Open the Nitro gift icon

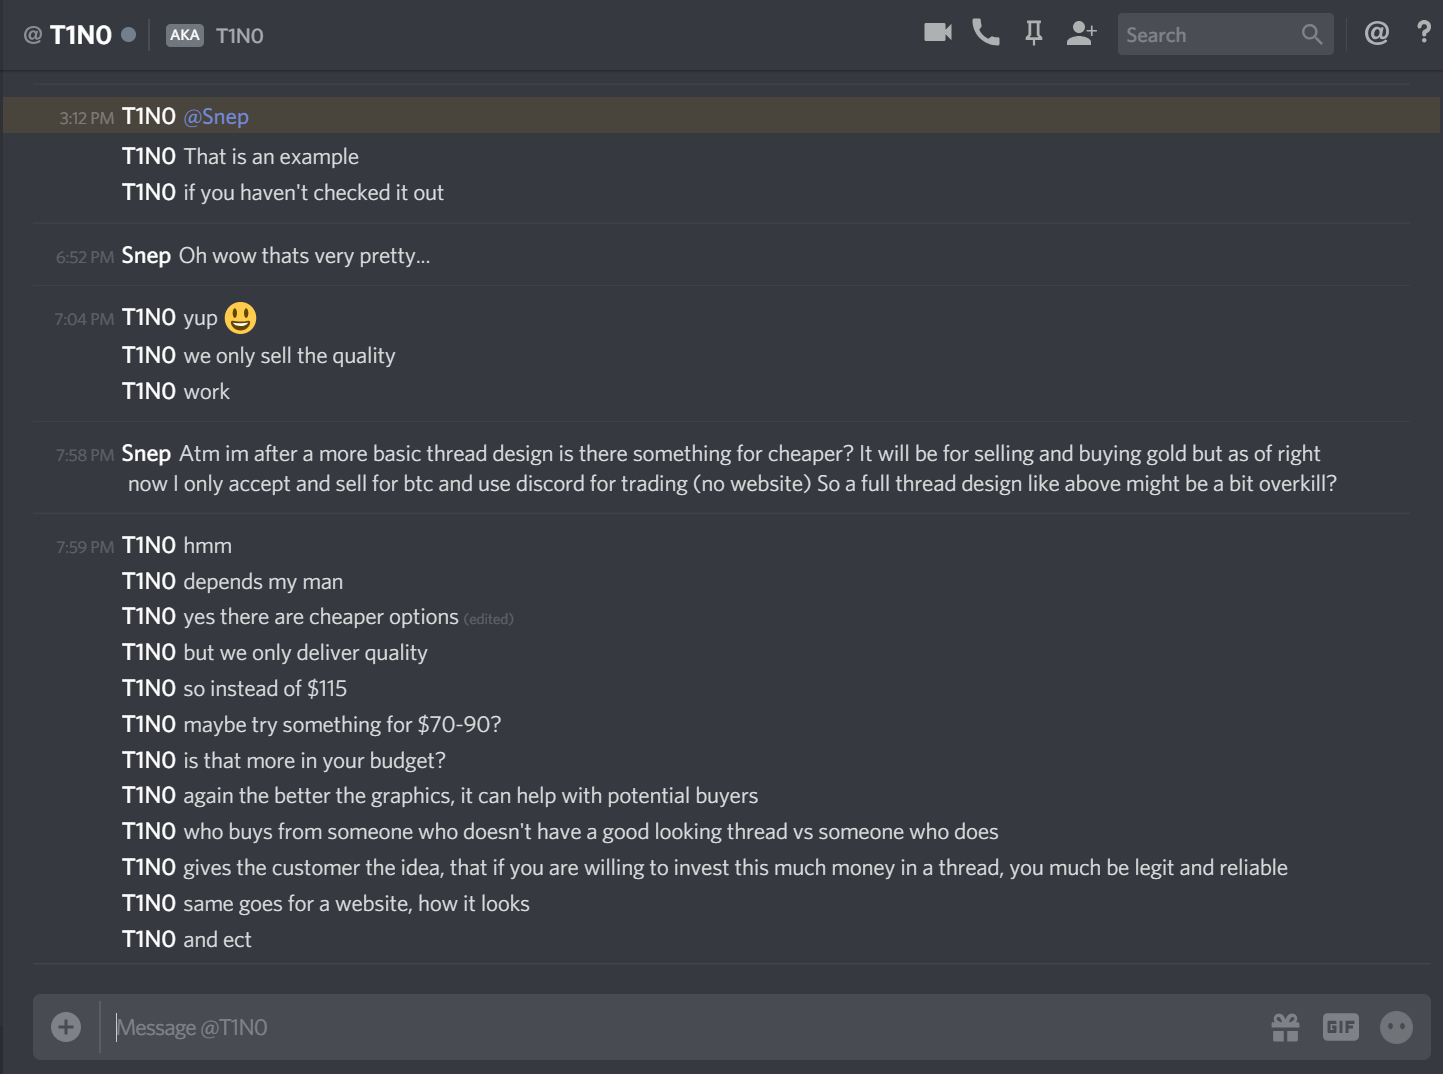tap(1285, 1027)
